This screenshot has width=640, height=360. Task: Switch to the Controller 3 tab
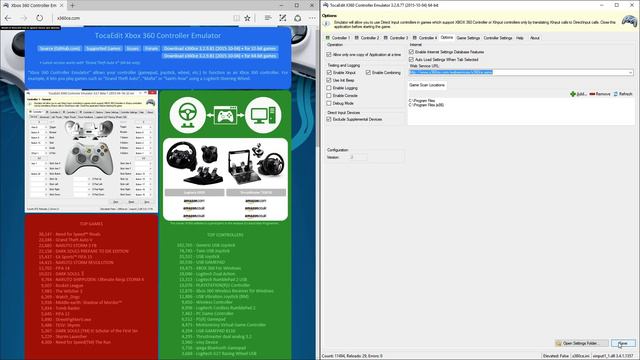(396, 38)
